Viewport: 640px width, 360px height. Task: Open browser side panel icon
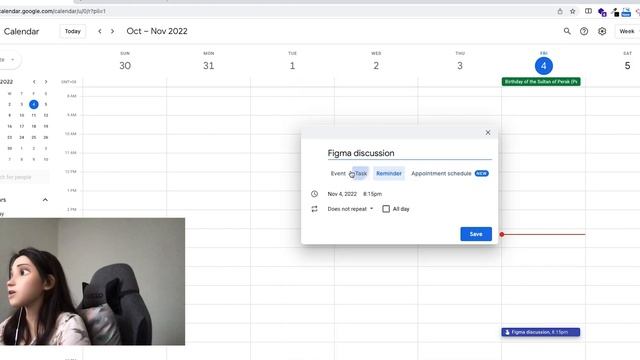(588, 11)
